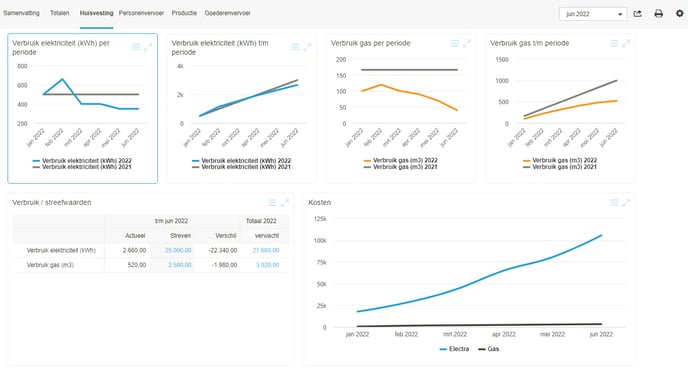This screenshot has height=387, width=688.
Task: Toggle Verbruik gas (m3) 2021 legend in gas per periode chart
Action: point(400,167)
